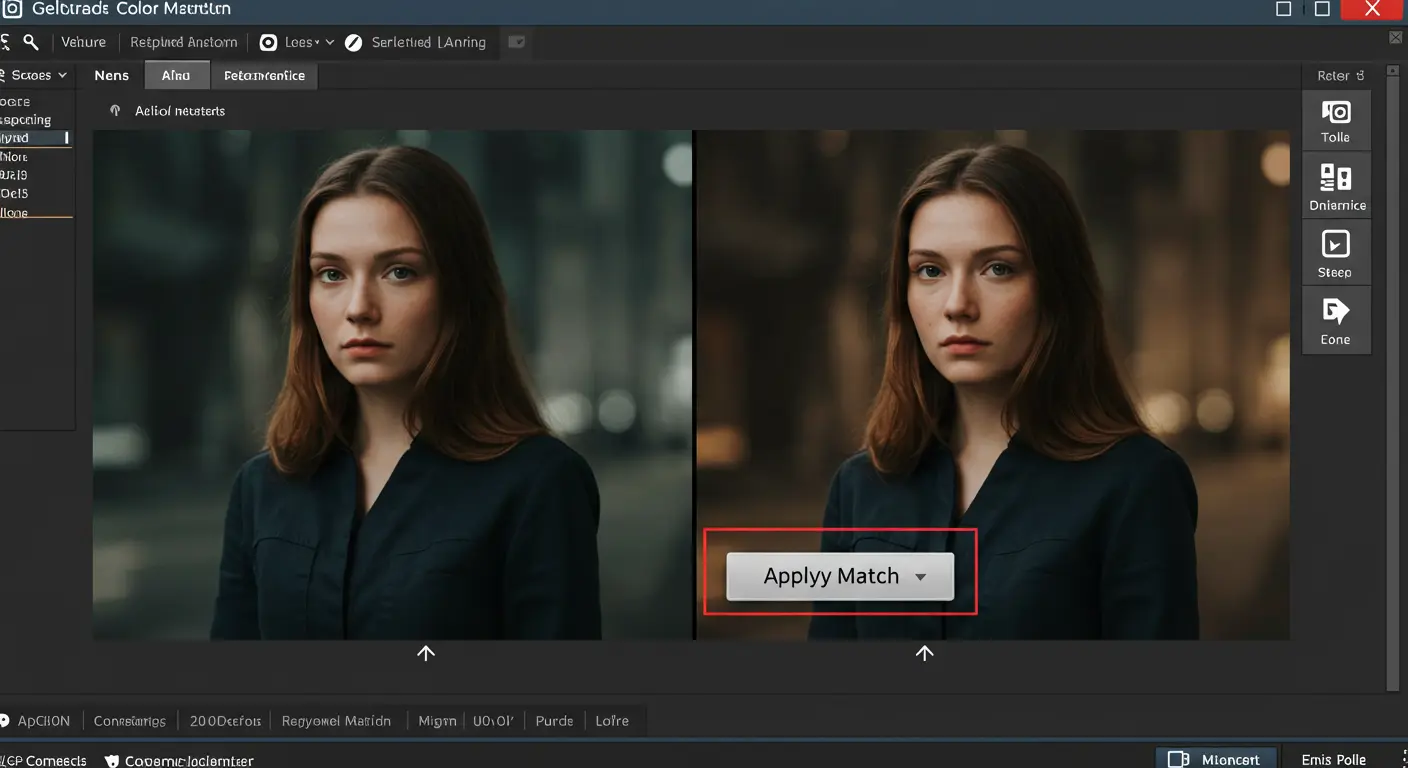Click the Serletied LAnring toolbar label
Image resolution: width=1408 pixels, height=768 pixels.
(428, 42)
